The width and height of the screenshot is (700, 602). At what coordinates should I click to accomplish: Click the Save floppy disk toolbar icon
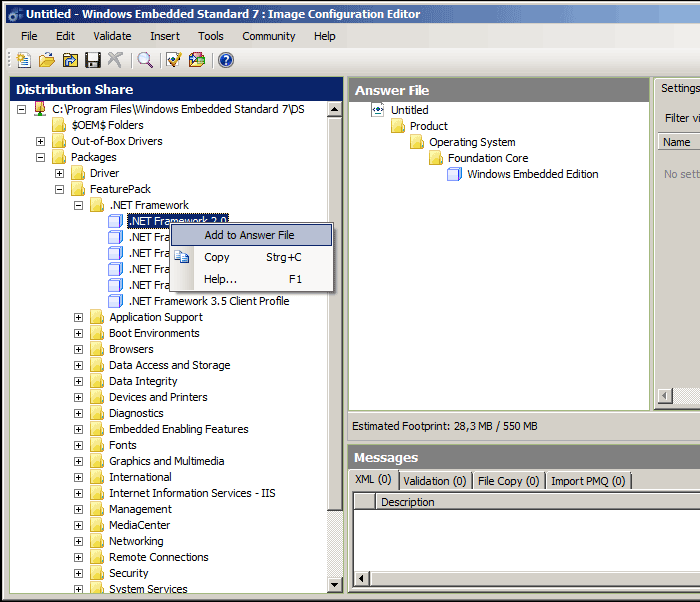[93, 60]
